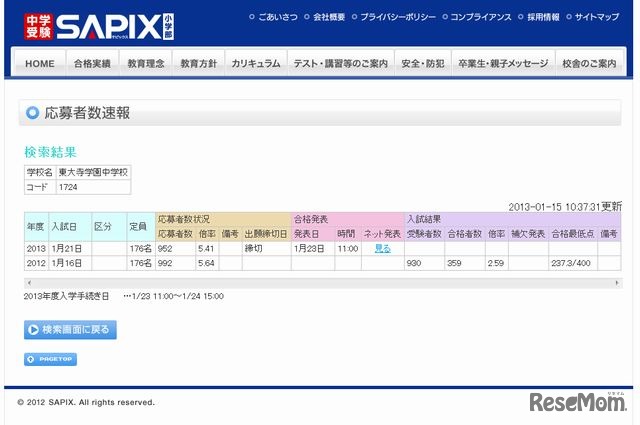640x425 pixels.
Task: Click the code value 1724
Action: [68, 187]
